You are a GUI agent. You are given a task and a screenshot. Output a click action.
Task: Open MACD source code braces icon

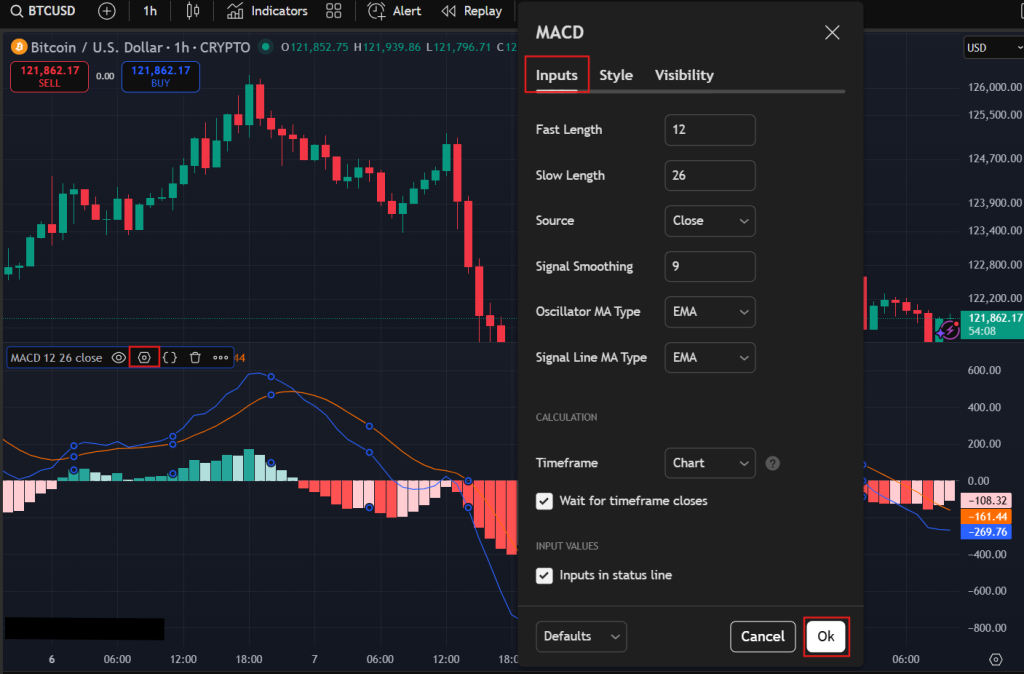pyautogui.click(x=170, y=357)
